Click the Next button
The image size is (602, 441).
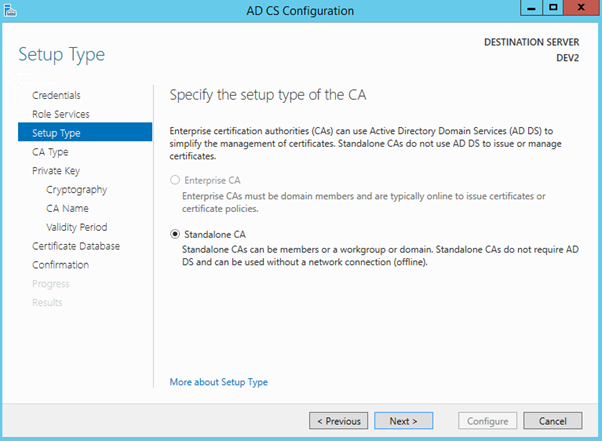pos(404,421)
